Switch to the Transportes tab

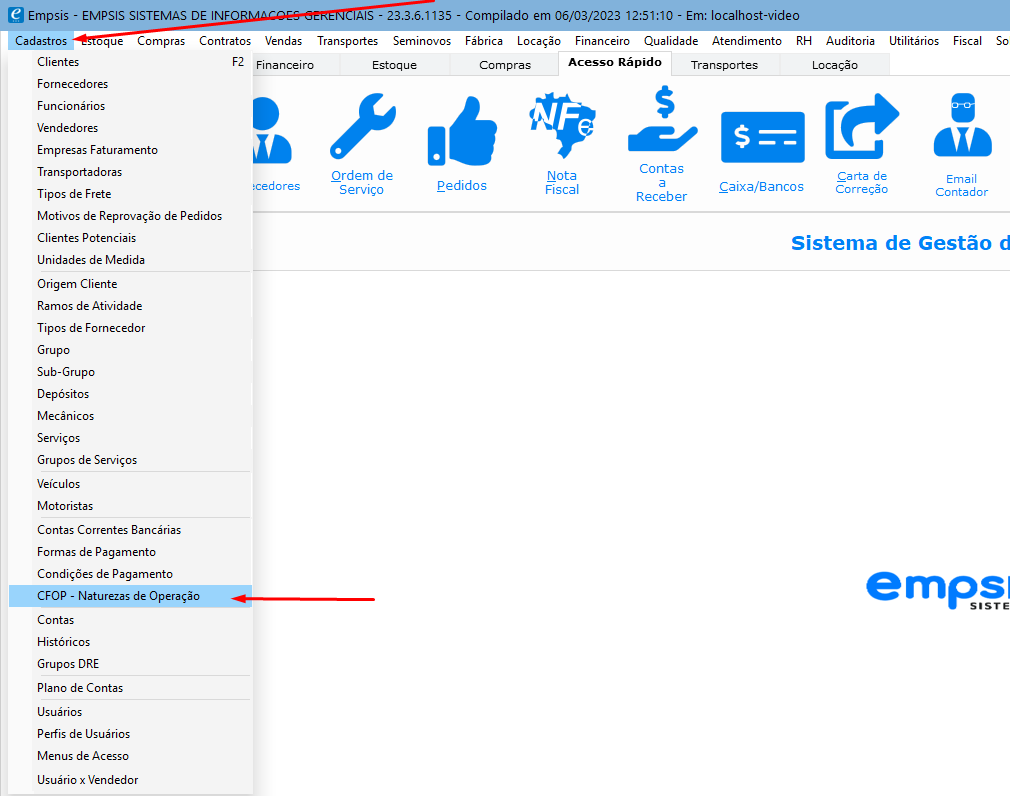tap(725, 64)
